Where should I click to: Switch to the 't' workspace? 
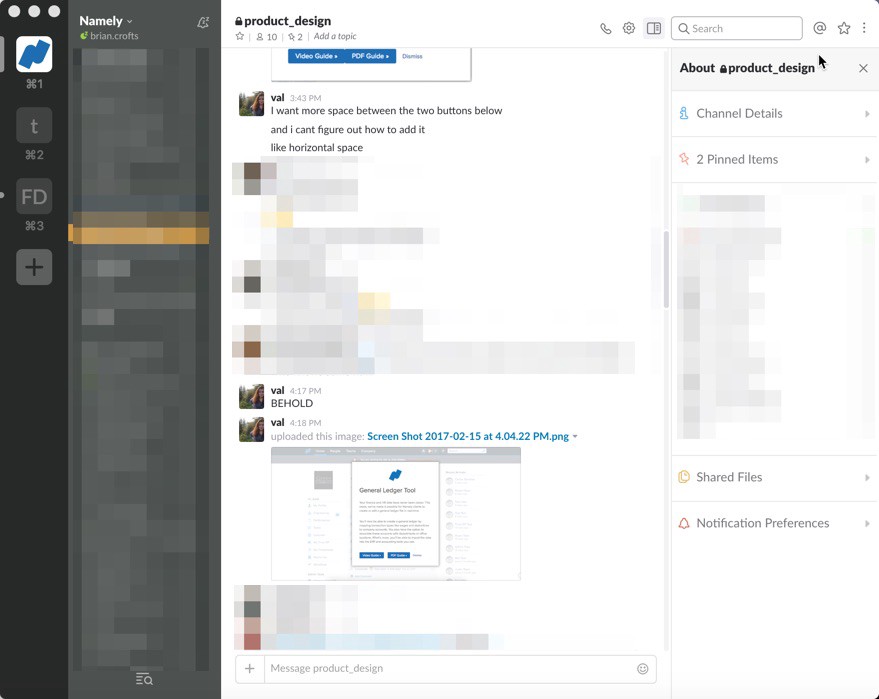pos(34,126)
